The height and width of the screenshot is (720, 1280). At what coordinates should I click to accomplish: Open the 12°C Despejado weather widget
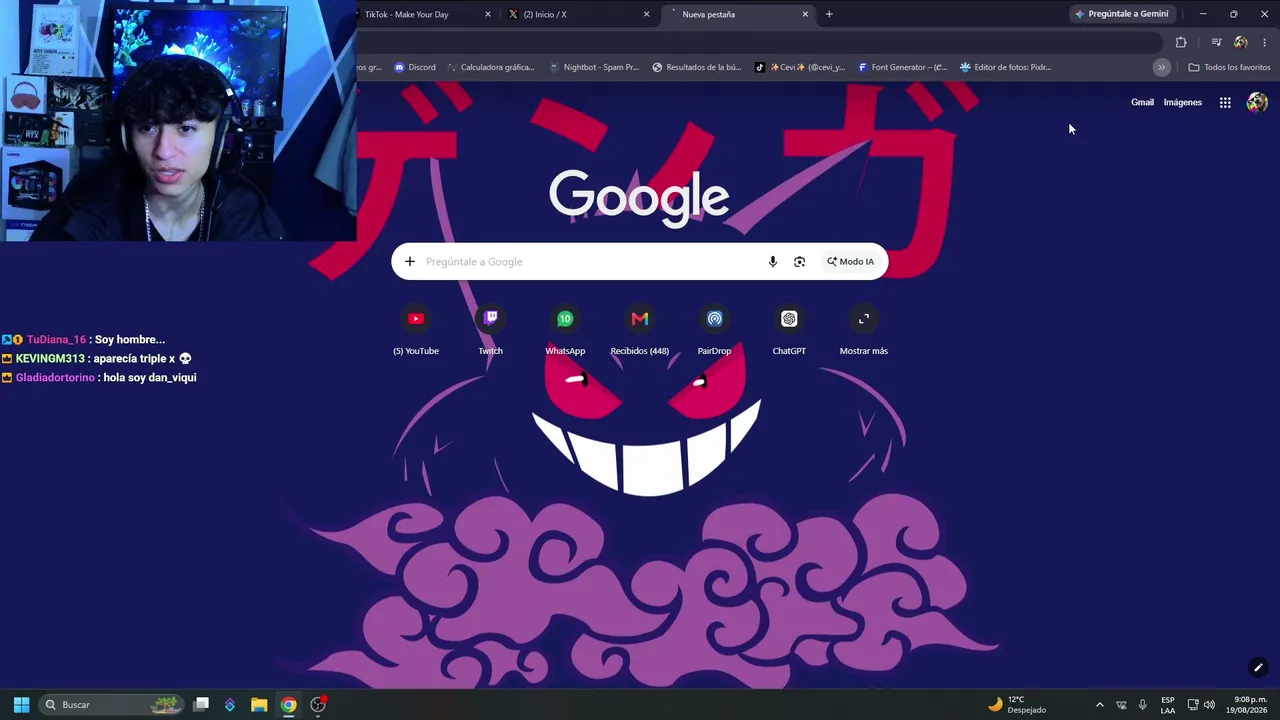(1017, 704)
